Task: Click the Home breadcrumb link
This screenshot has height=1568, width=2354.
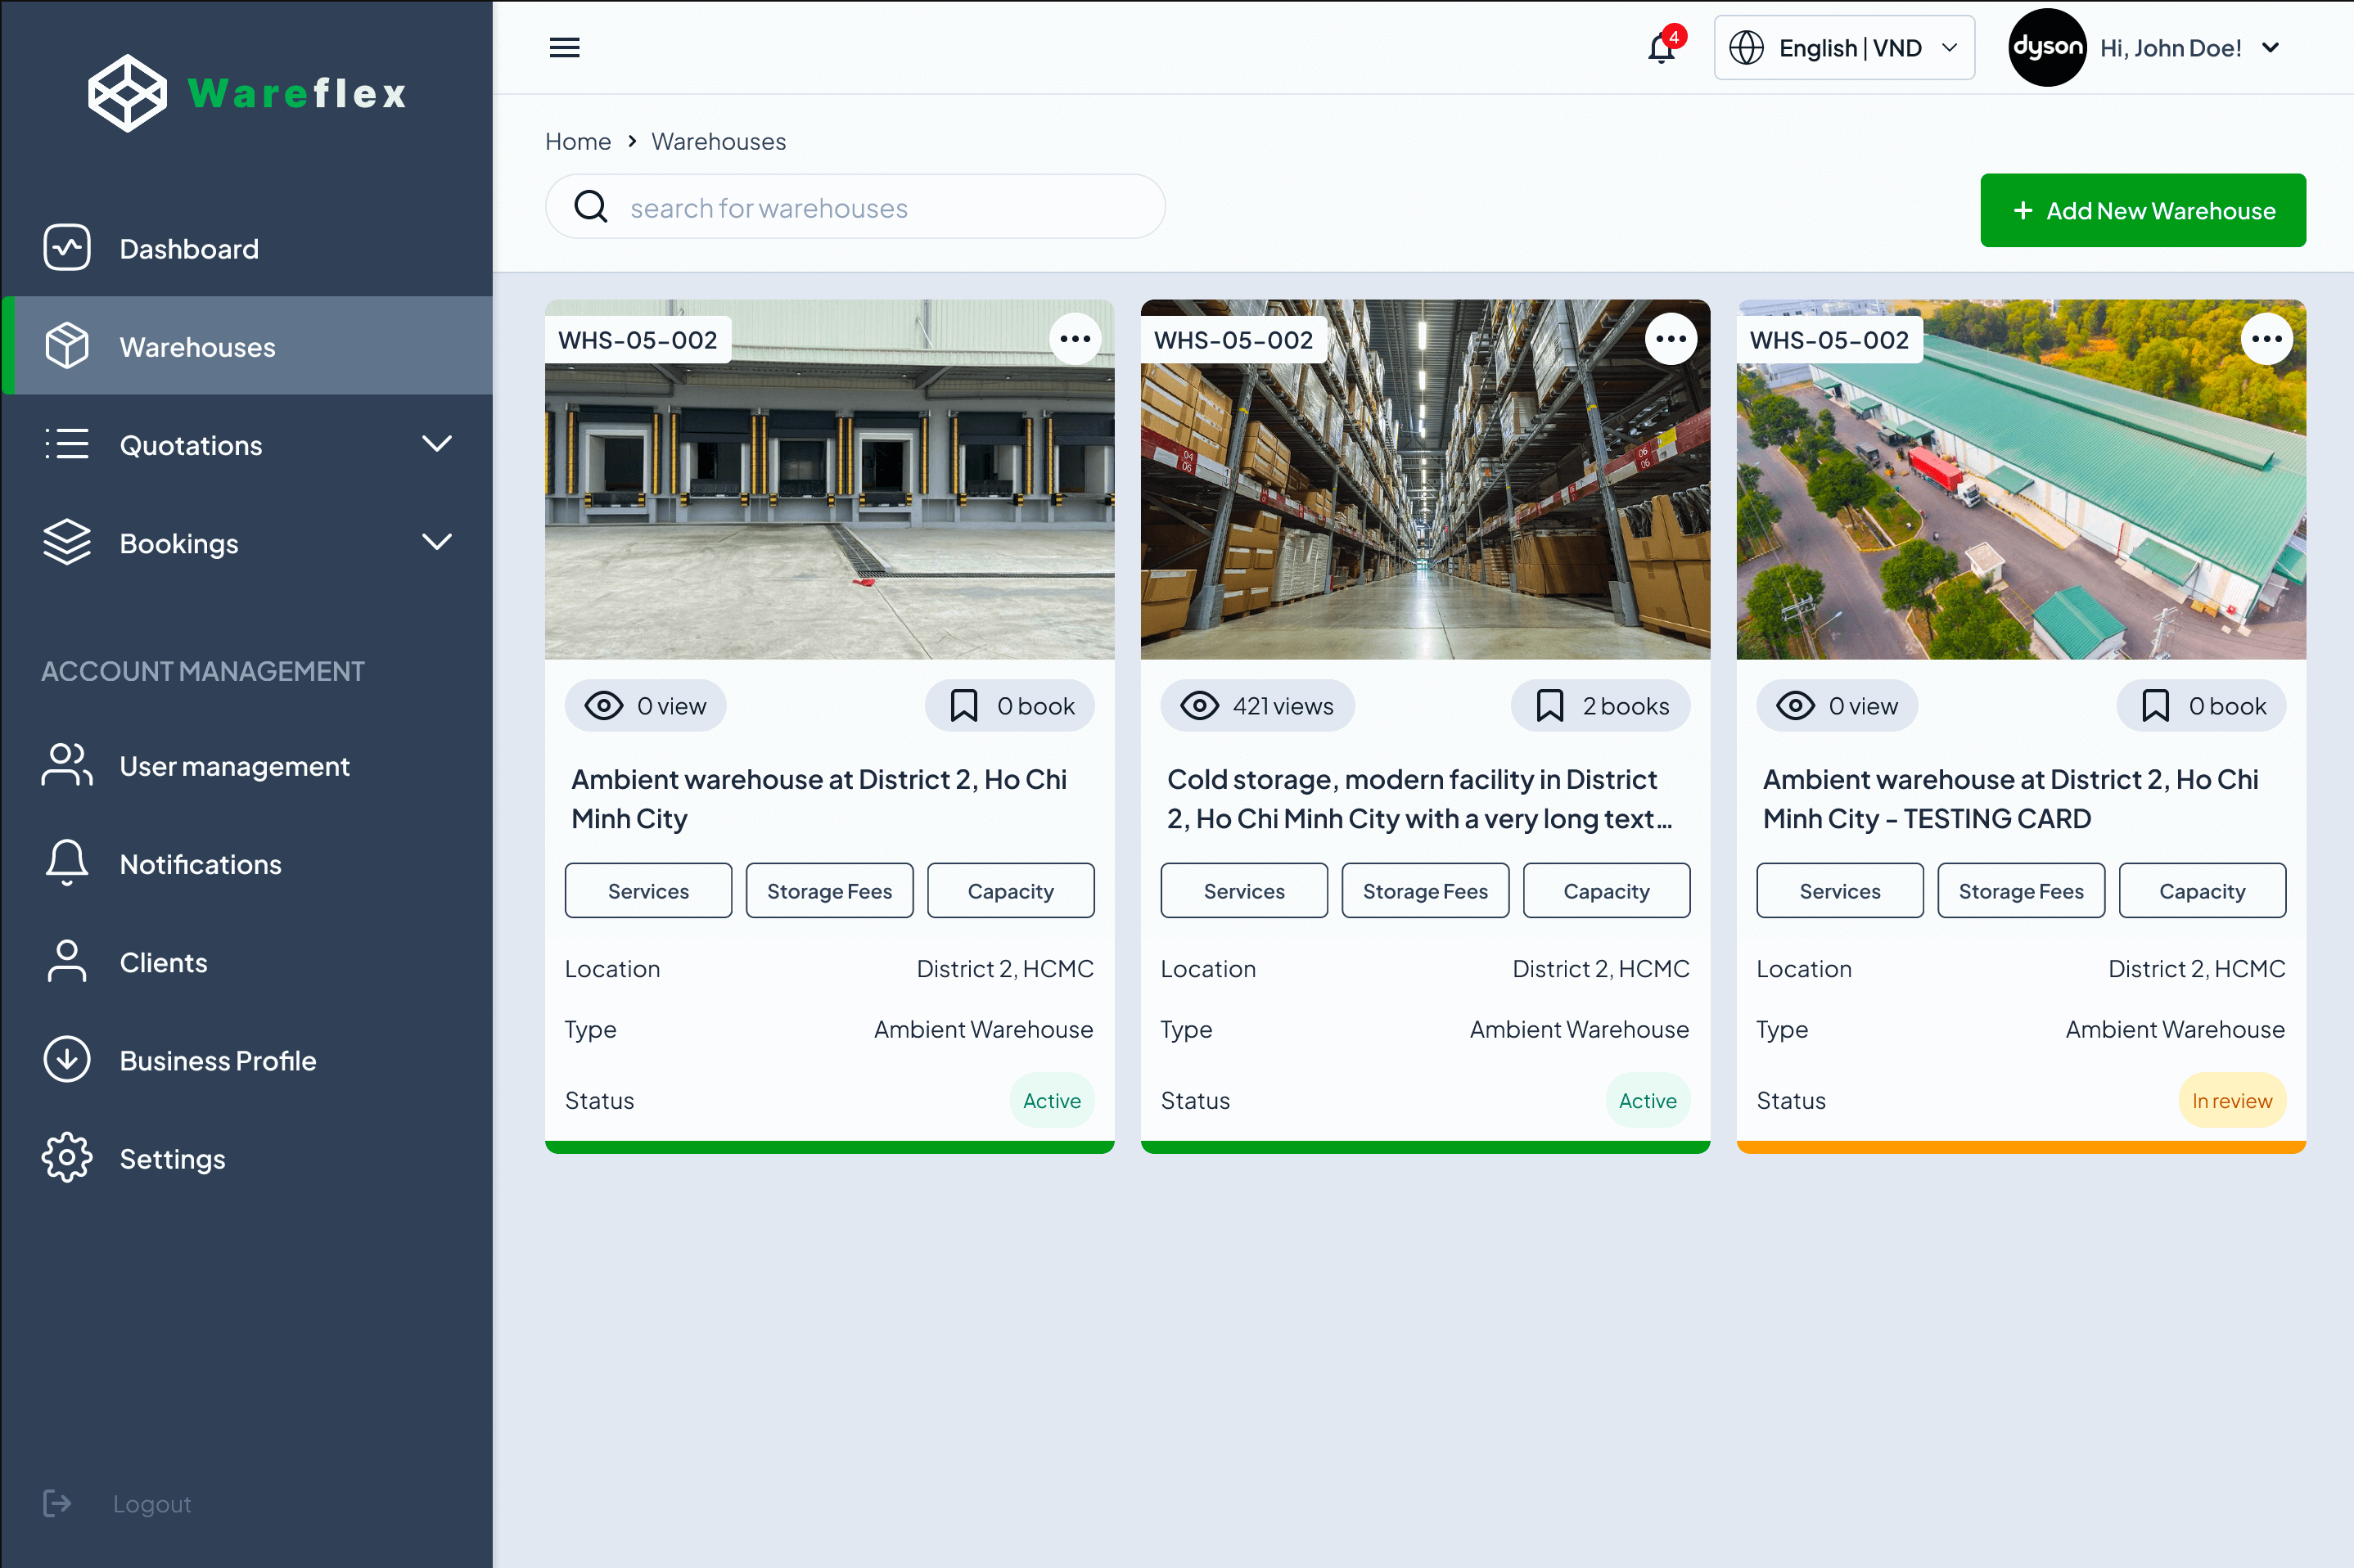Action: click(578, 141)
